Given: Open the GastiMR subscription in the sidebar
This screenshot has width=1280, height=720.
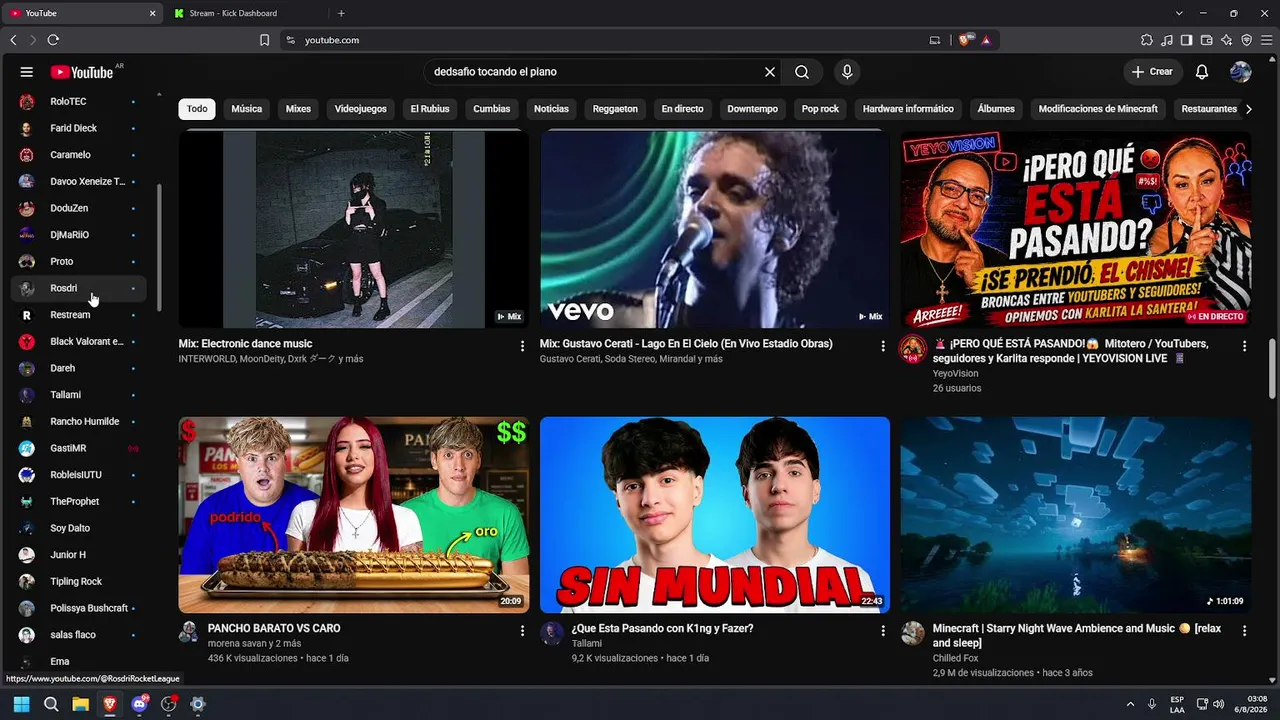Looking at the screenshot, I should point(78,448).
